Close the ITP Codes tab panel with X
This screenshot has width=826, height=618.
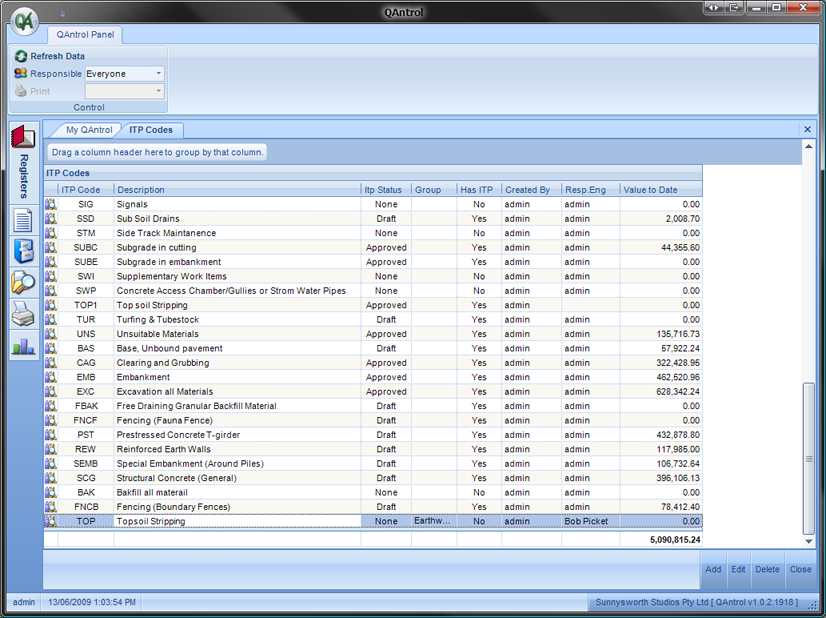[808, 129]
